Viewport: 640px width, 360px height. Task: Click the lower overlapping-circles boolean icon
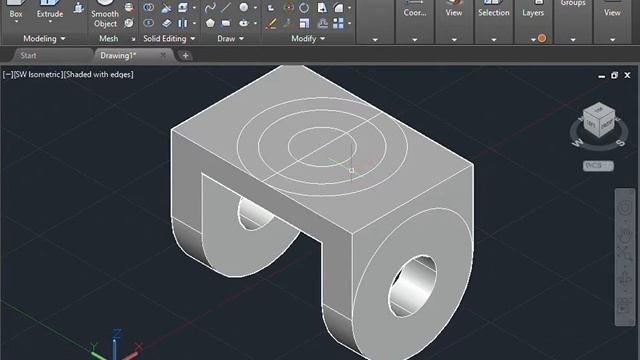coord(149,23)
